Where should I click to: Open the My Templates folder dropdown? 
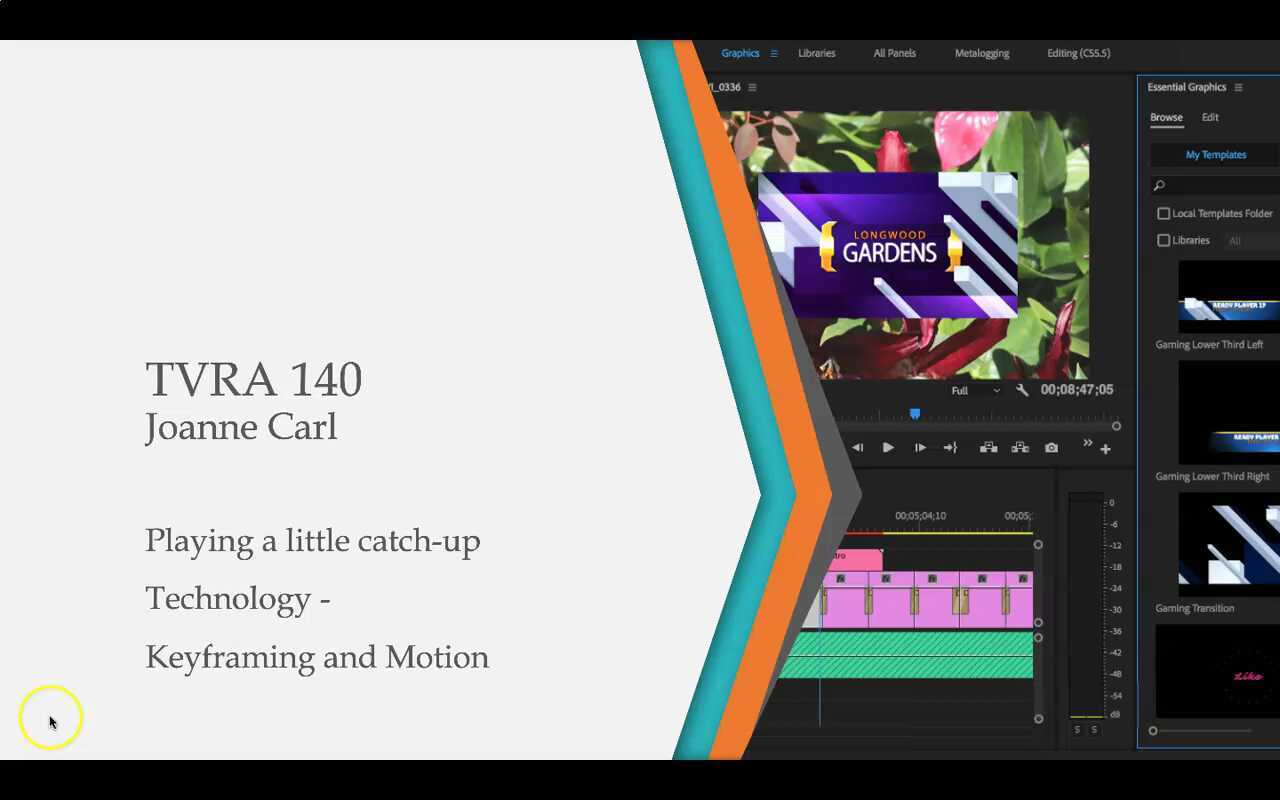[x=1216, y=154]
